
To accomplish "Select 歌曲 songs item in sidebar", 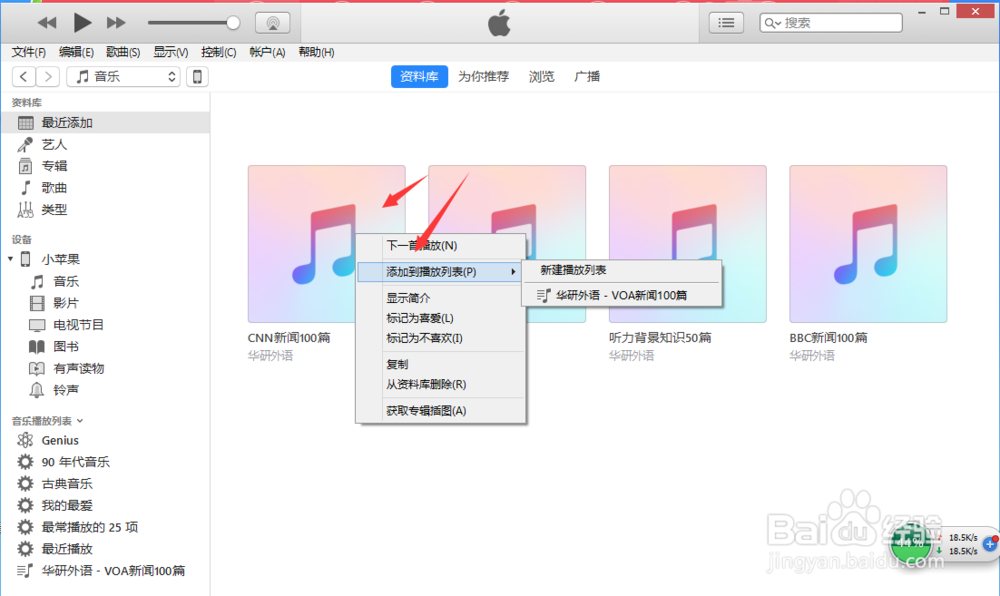I will coord(105,188).
